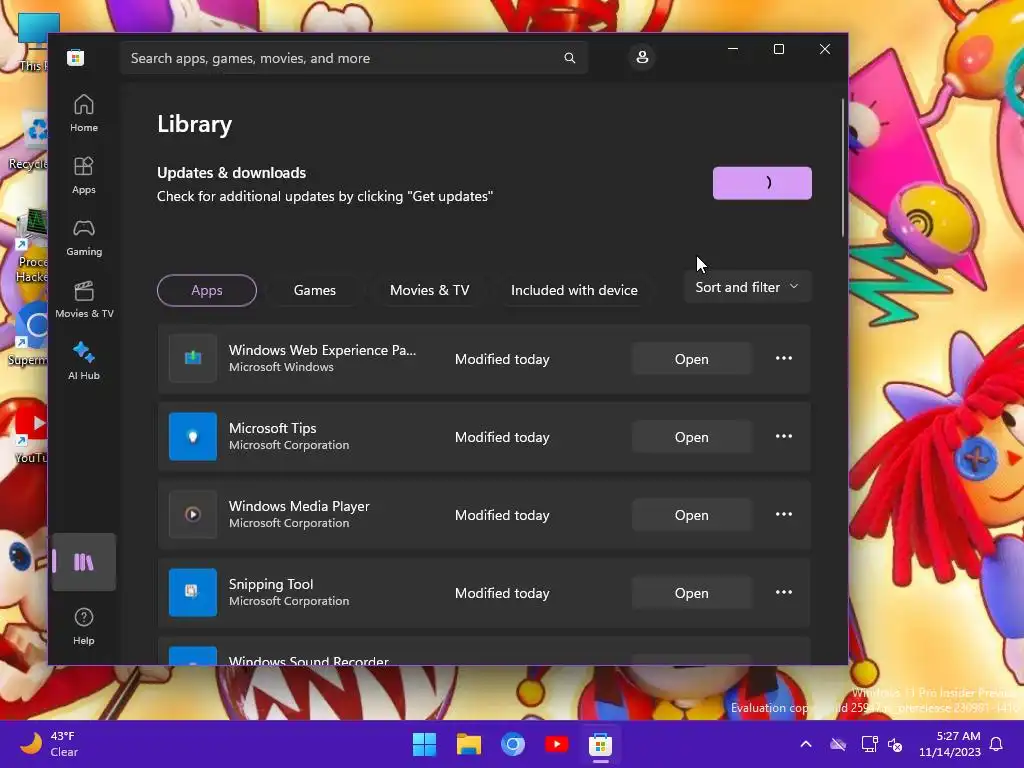
Task: Select the Library icon in sidebar
Action: (x=84, y=562)
